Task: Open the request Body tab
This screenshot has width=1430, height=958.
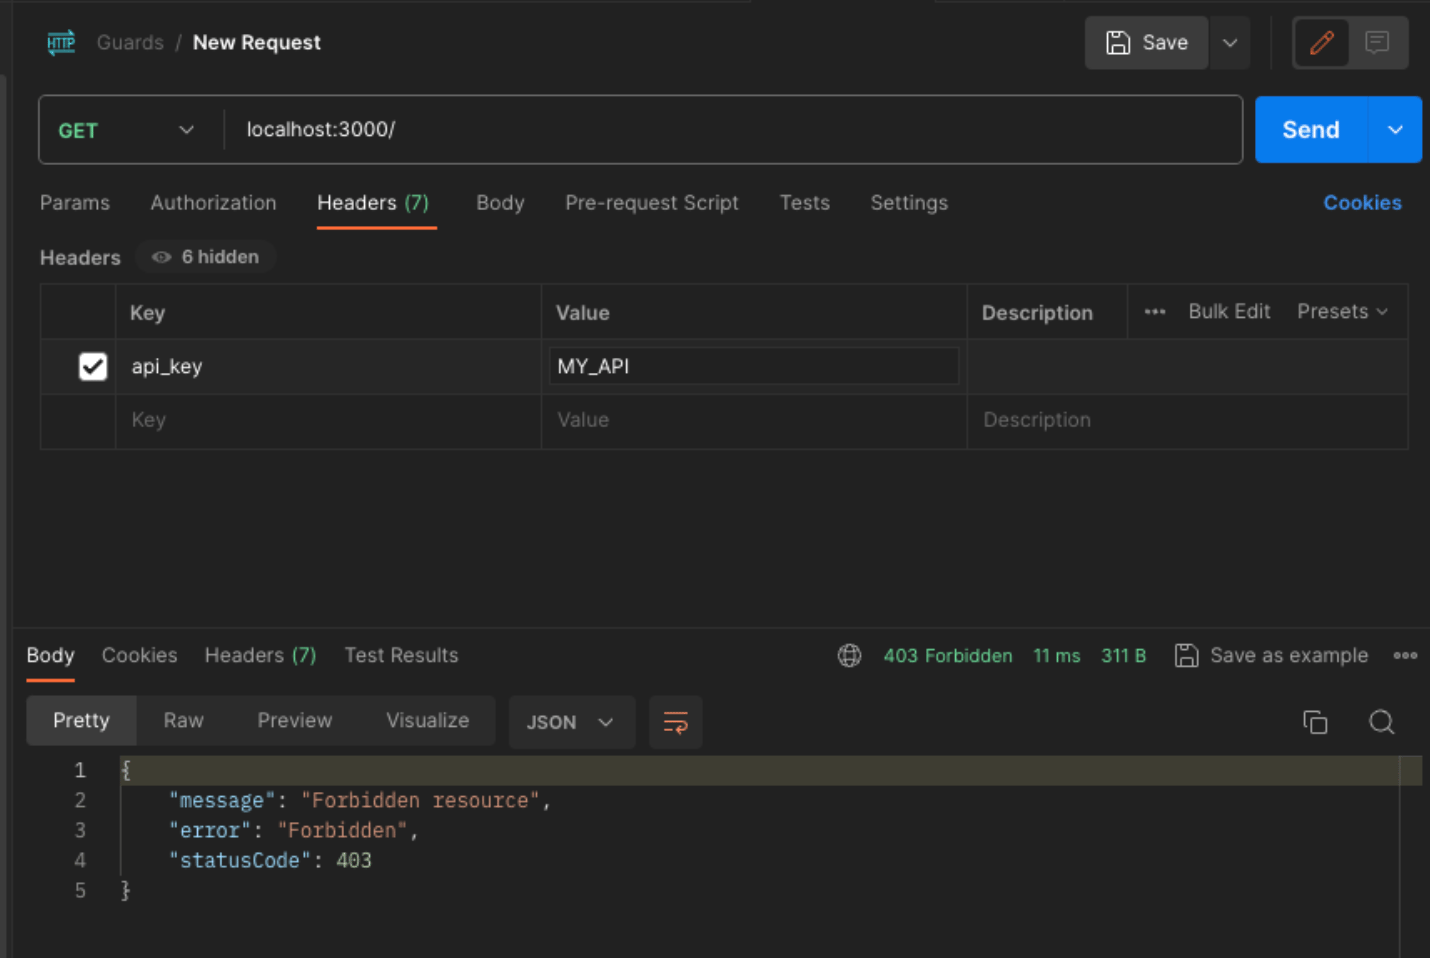Action: pos(500,203)
